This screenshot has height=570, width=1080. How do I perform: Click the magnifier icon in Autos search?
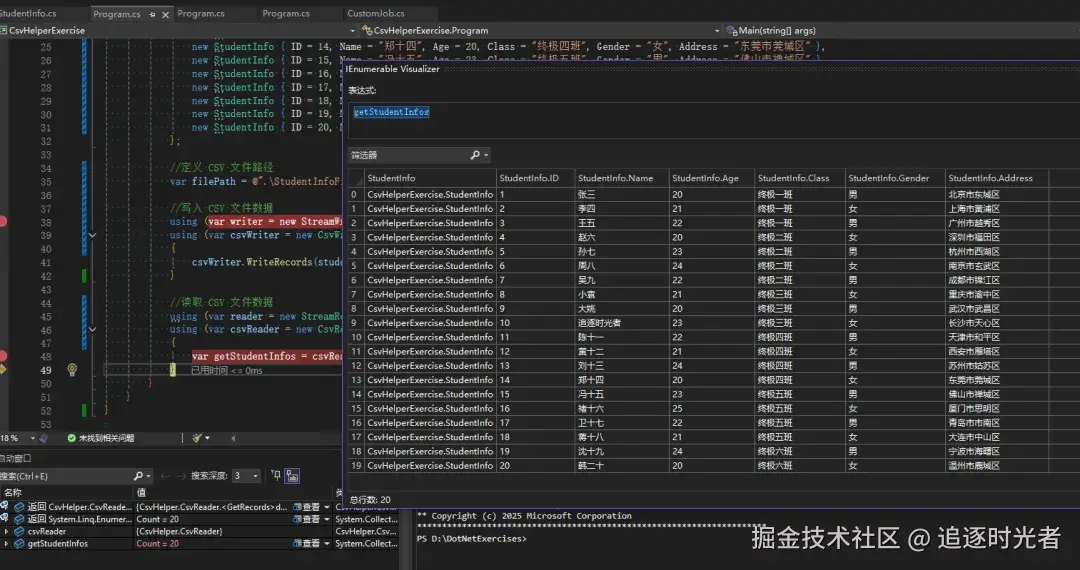click(138, 476)
